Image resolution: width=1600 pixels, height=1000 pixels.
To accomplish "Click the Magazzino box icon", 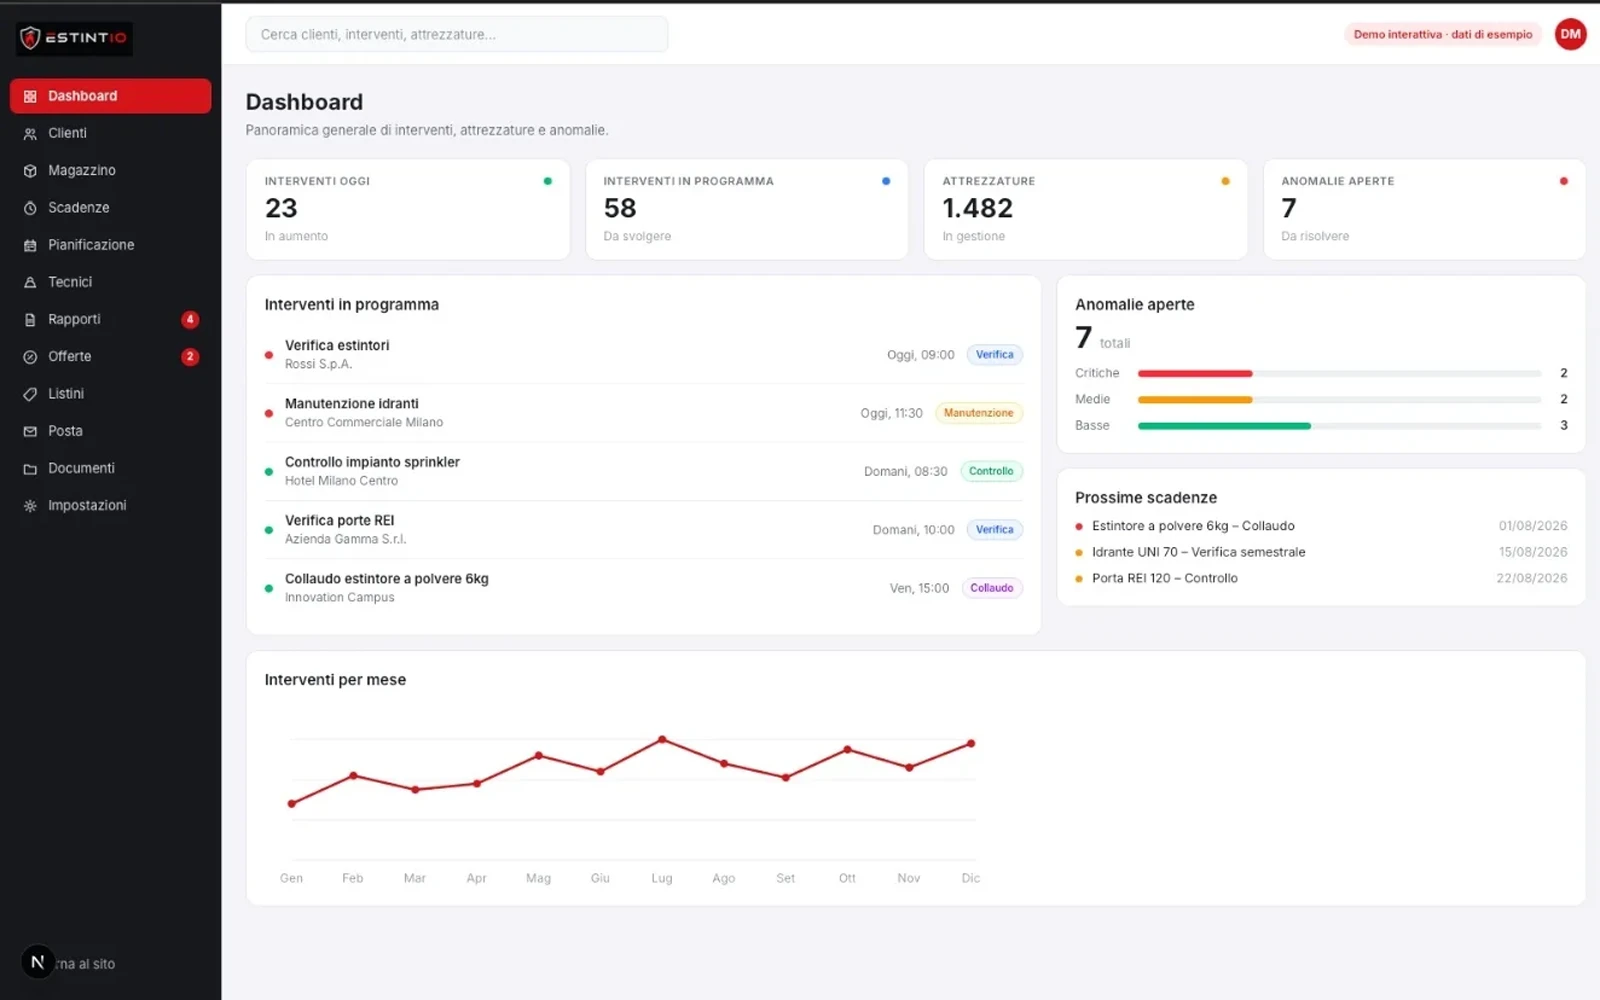I will [30, 171].
